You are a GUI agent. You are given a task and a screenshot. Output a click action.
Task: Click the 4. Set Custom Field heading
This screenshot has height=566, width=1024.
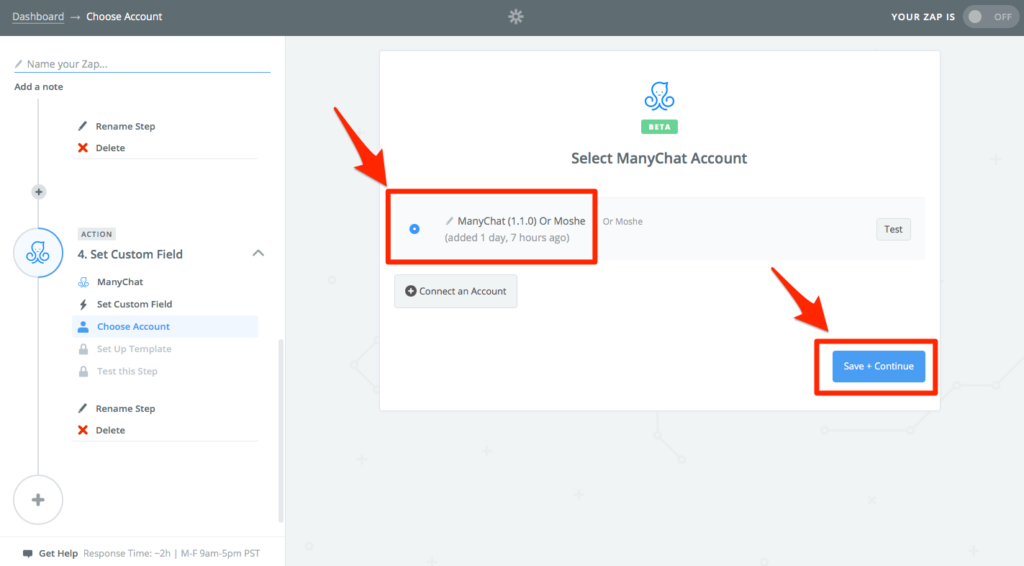[x=130, y=254]
